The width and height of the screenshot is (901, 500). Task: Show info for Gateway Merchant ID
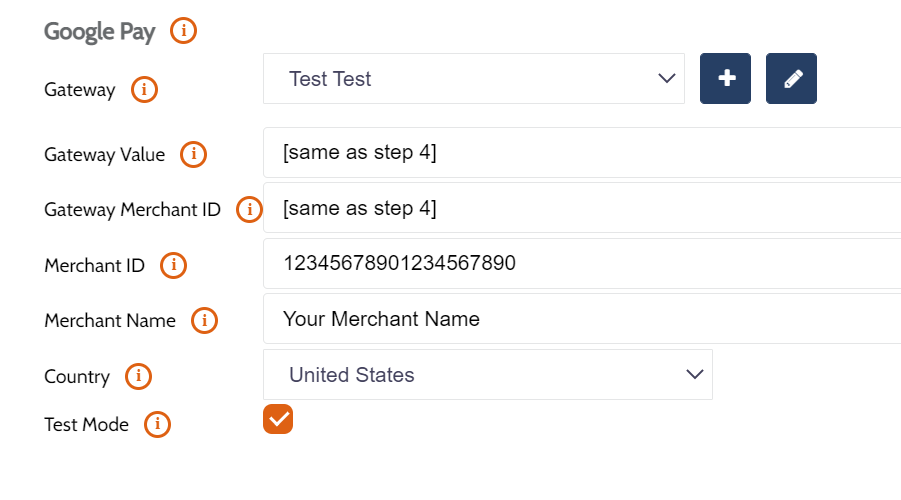click(248, 210)
